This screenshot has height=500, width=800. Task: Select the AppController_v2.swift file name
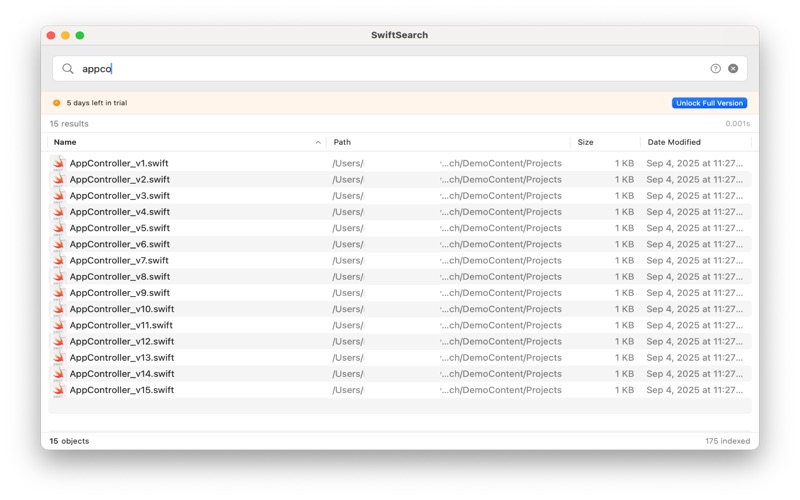[120, 180]
